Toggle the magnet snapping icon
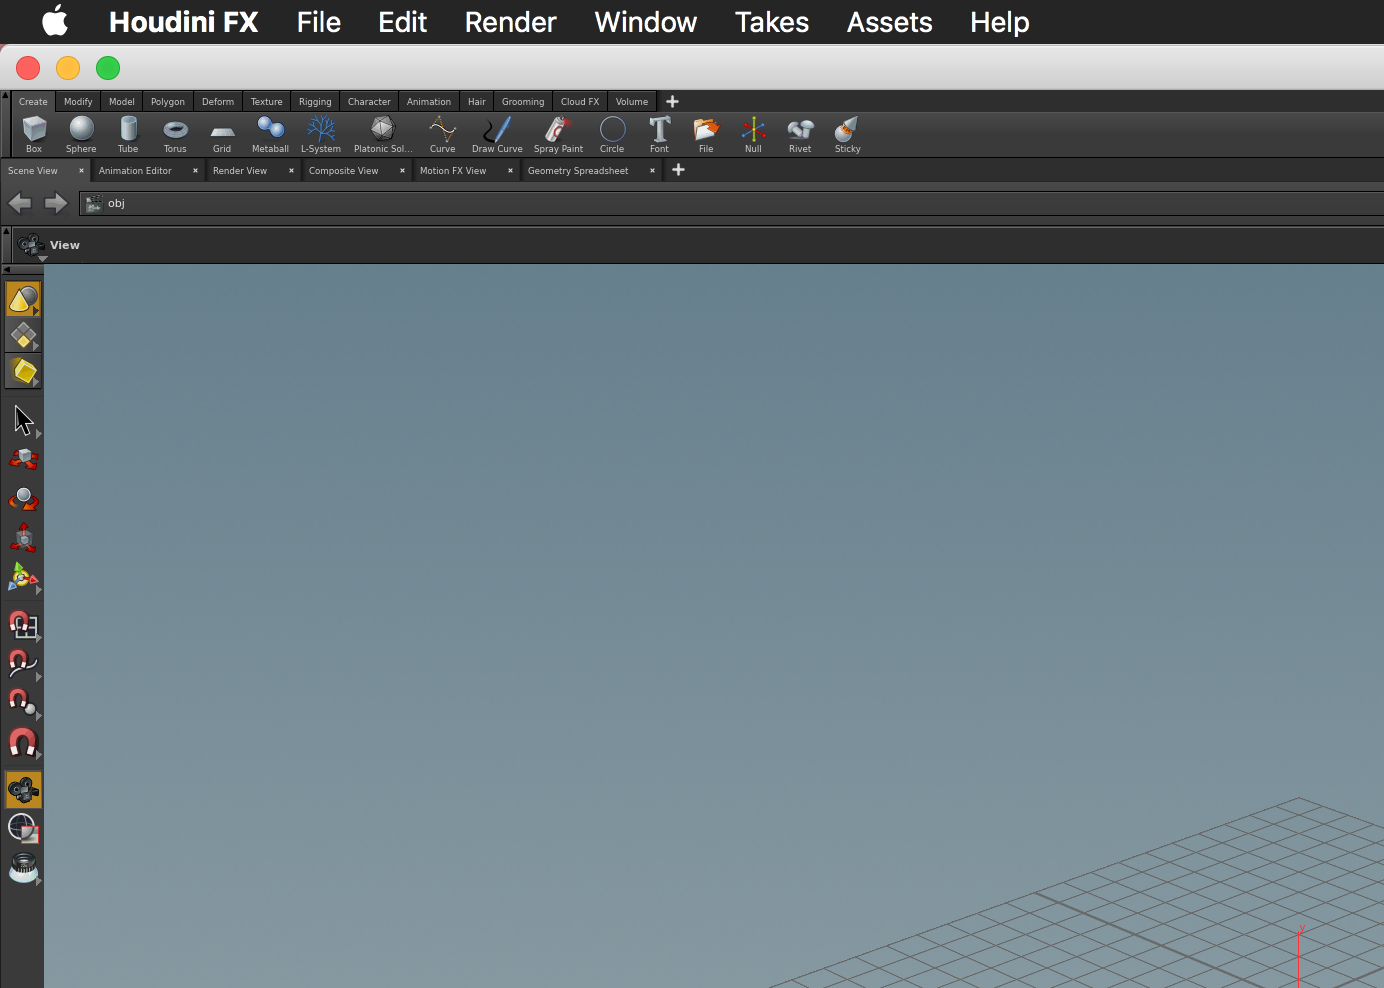 [x=23, y=742]
